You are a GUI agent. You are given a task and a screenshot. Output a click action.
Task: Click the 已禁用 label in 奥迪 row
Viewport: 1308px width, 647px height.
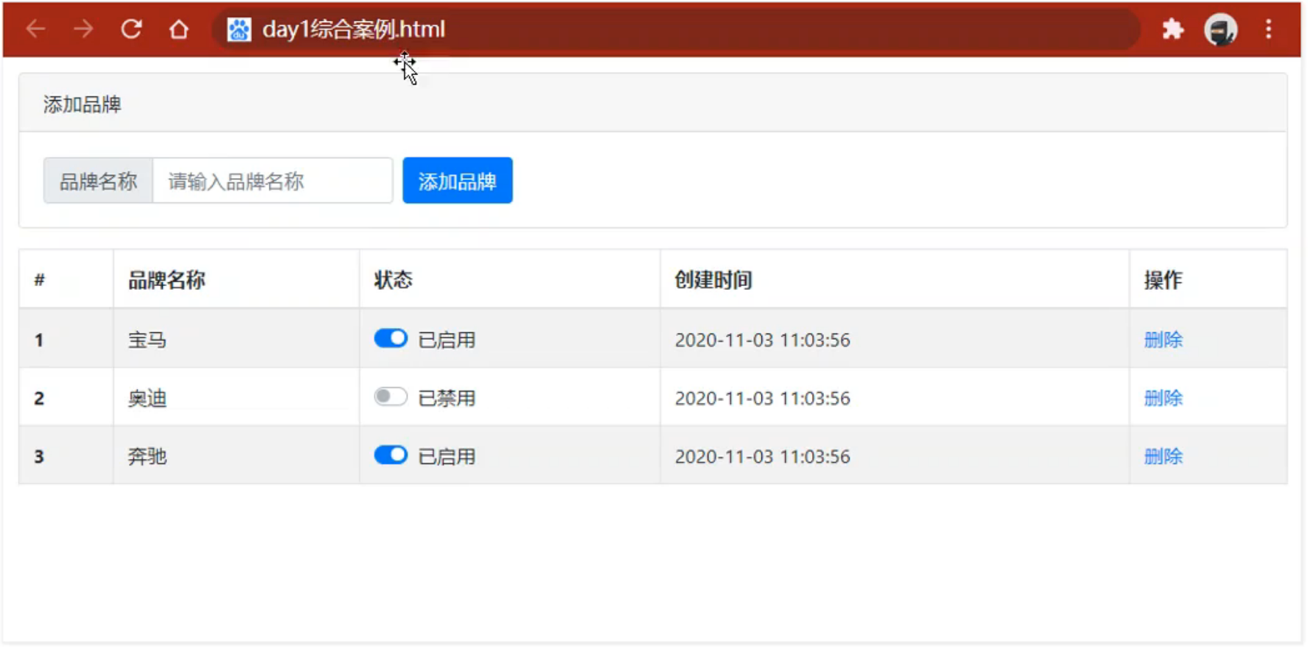click(x=446, y=398)
